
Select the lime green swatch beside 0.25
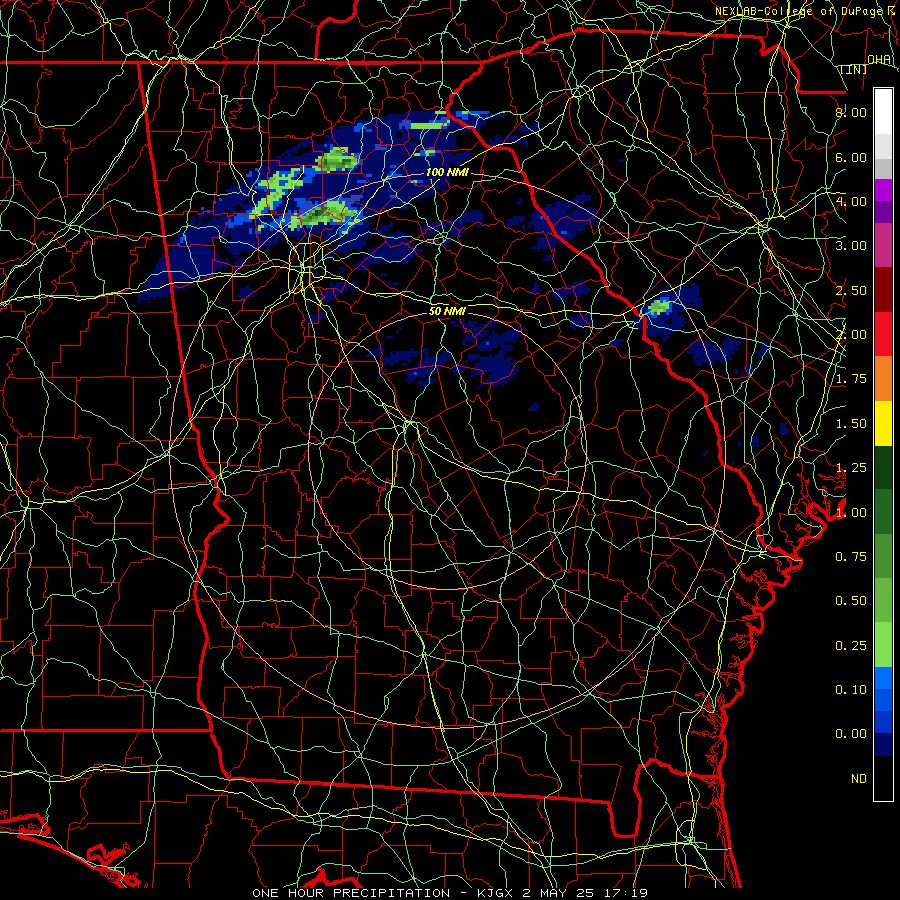point(883,645)
